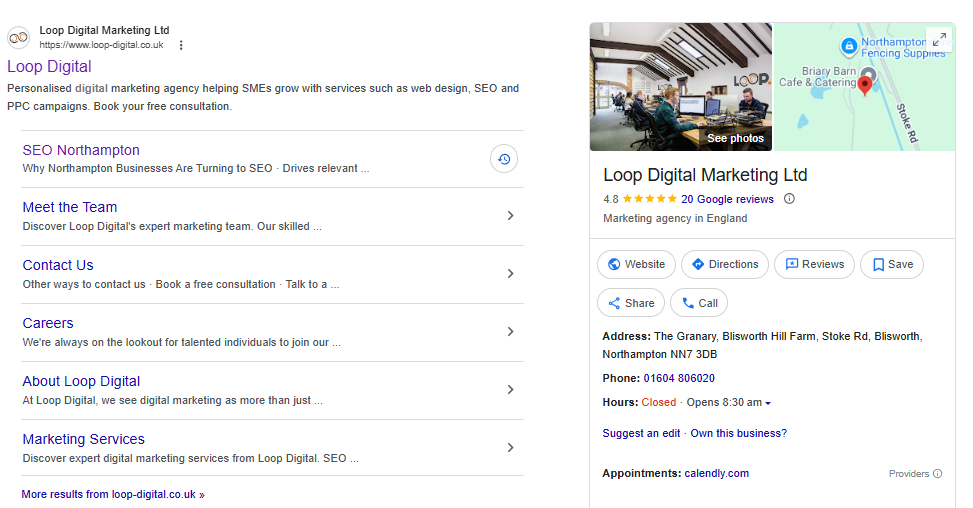Click the 4.8 rating number
The width and height of the screenshot is (973, 508).
coord(611,199)
